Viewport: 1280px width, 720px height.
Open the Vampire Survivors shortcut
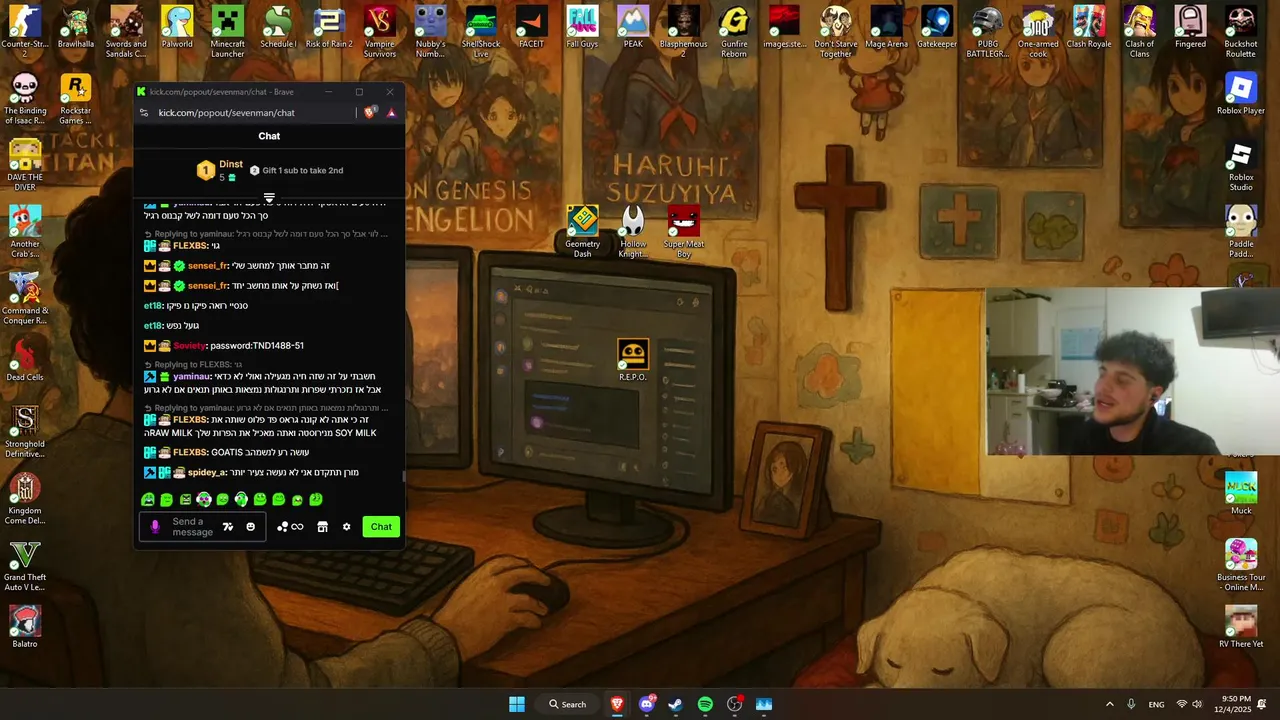click(380, 31)
